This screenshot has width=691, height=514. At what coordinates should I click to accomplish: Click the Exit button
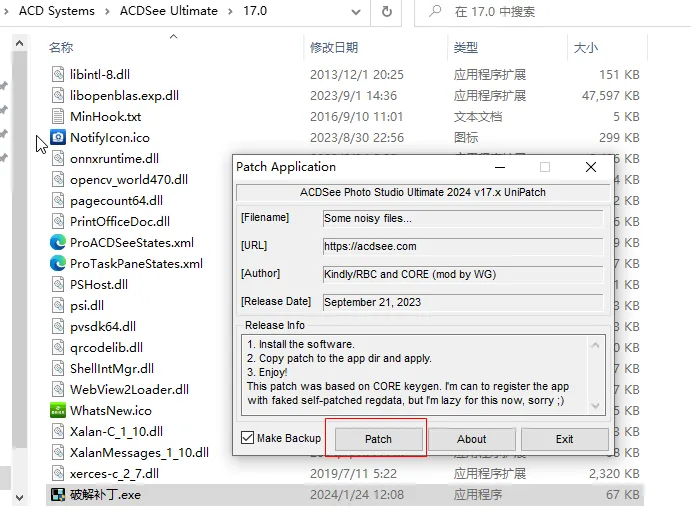(565, 439)
